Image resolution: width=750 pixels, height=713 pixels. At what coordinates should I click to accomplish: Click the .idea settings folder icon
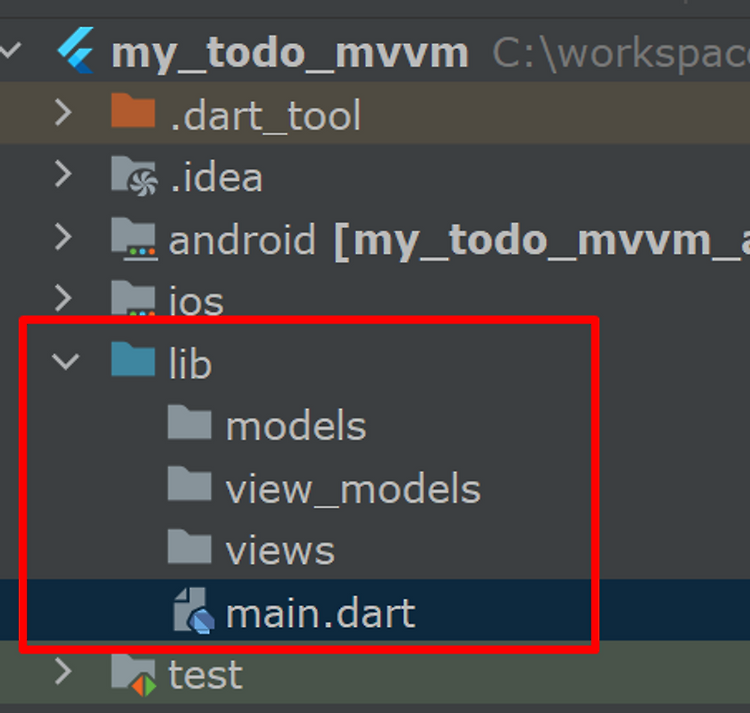click(x=134, y=176)
